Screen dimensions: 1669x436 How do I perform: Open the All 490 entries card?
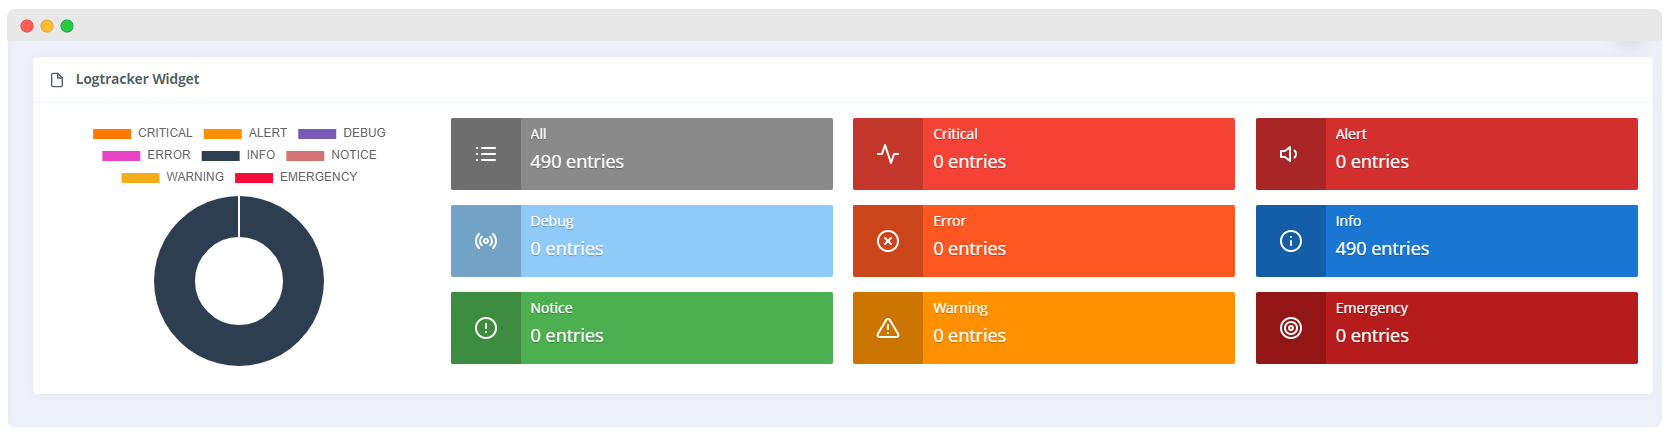(x=642, y=154)
